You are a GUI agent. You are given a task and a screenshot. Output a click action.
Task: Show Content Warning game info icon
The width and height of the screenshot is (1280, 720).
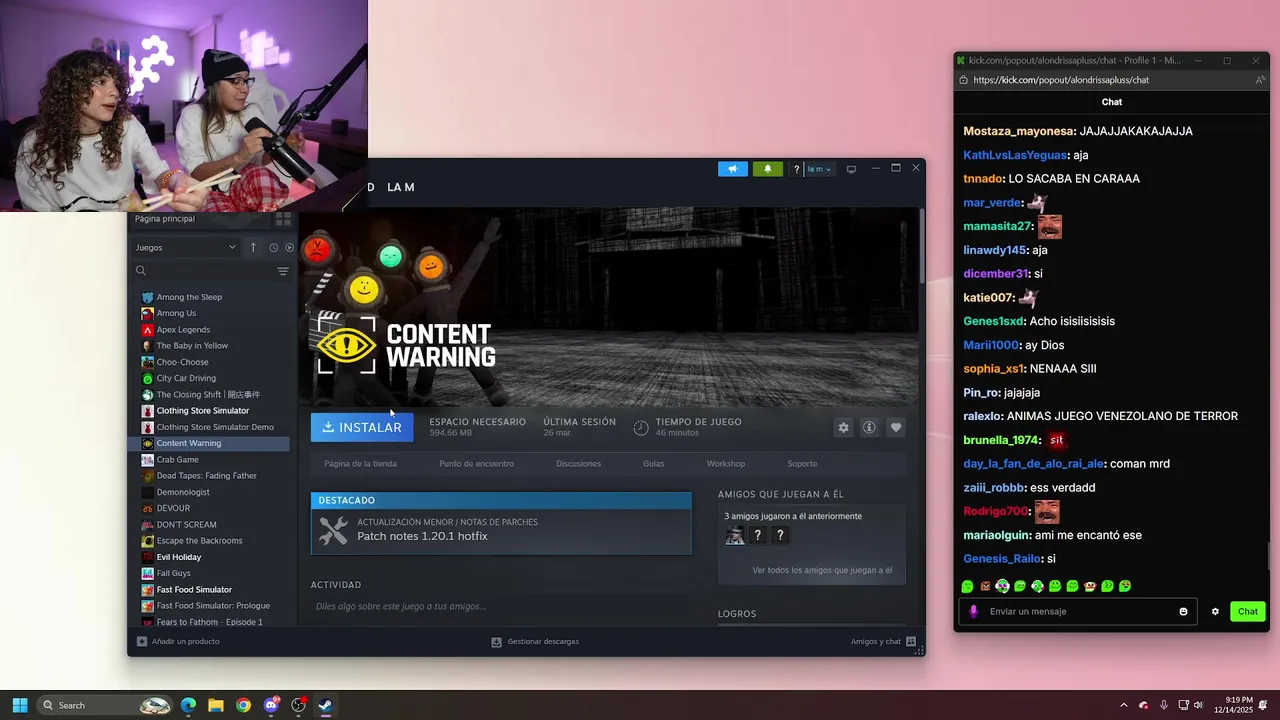tap(869, 427)
